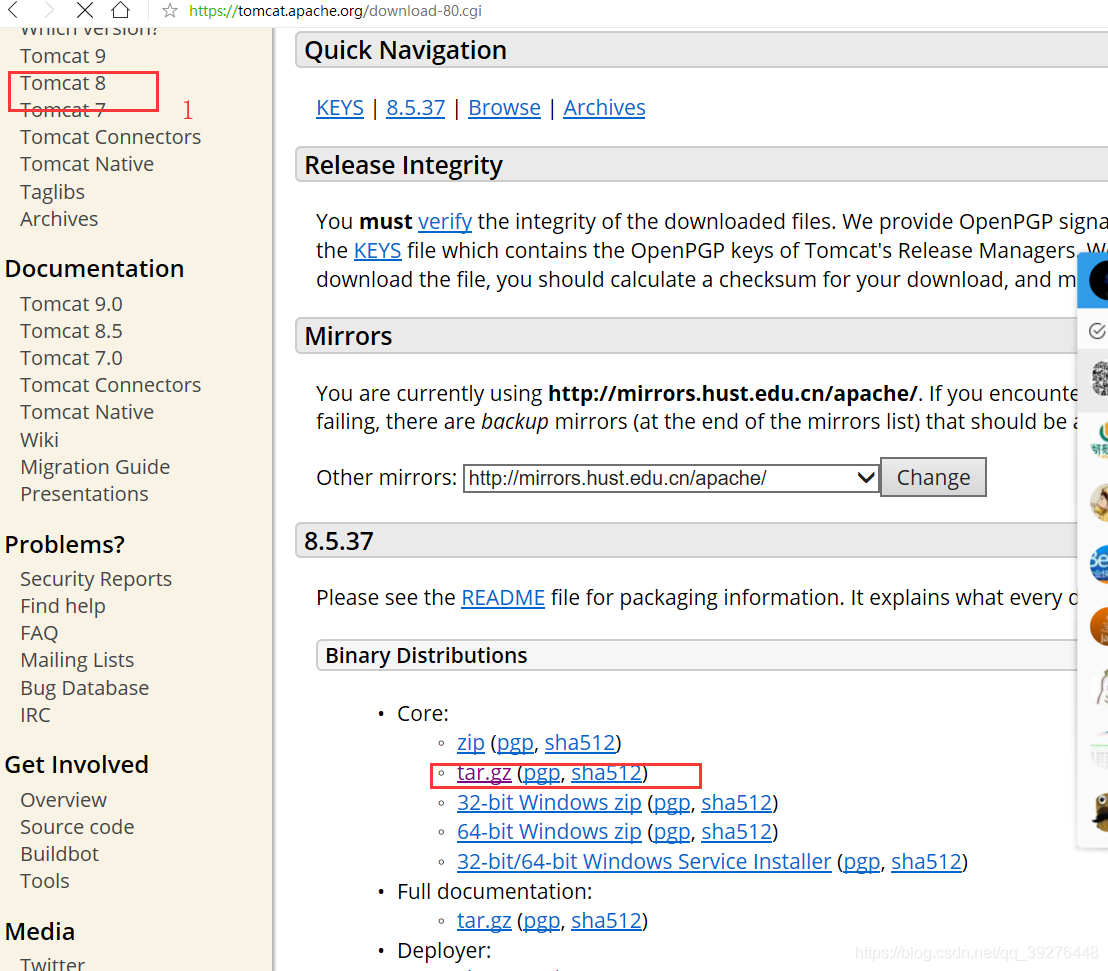Open the FAQ link
Viewport: 1108px width, 971px height.
coord(39,633)
